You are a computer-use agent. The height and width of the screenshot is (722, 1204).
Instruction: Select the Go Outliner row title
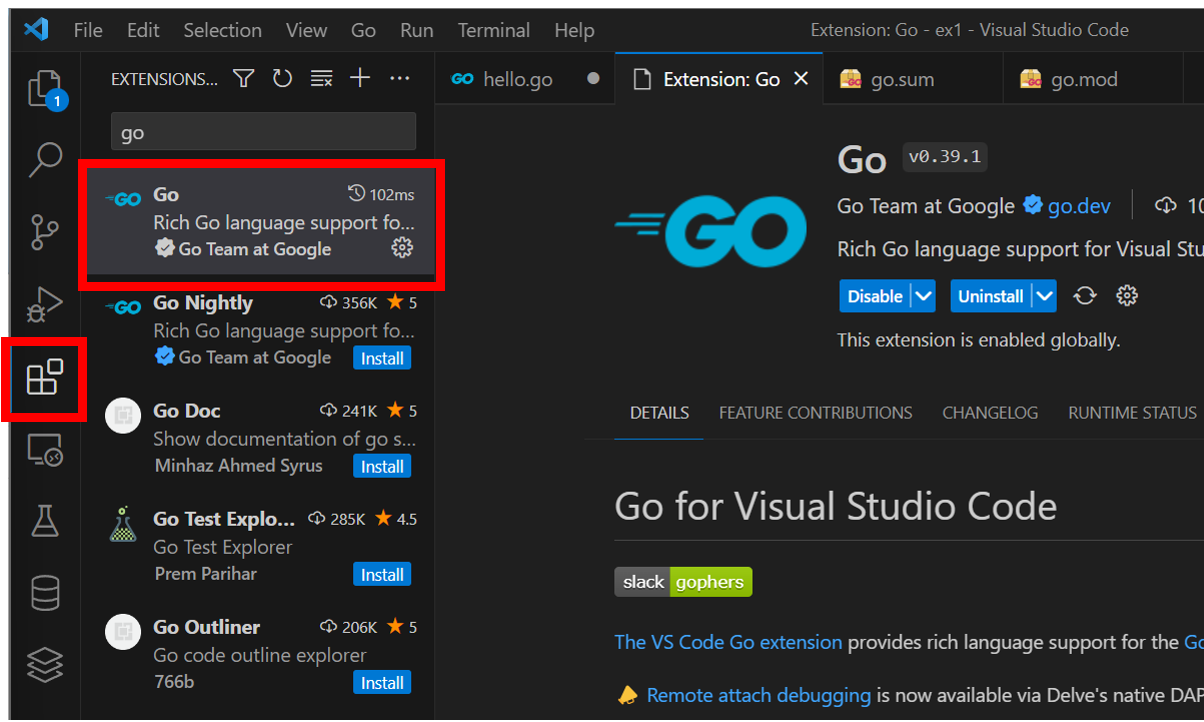point(206,627)
